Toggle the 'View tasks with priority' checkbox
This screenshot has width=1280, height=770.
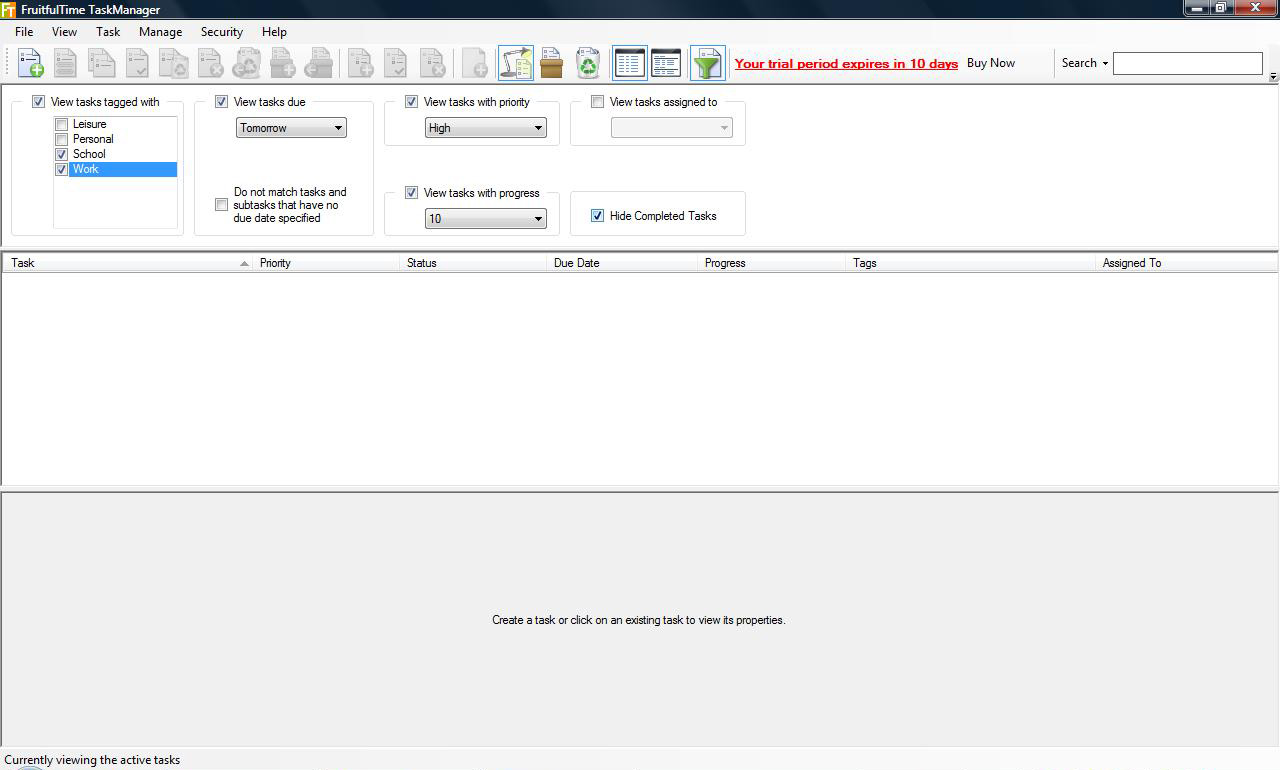pyautogui.click(x=412, y=102)
